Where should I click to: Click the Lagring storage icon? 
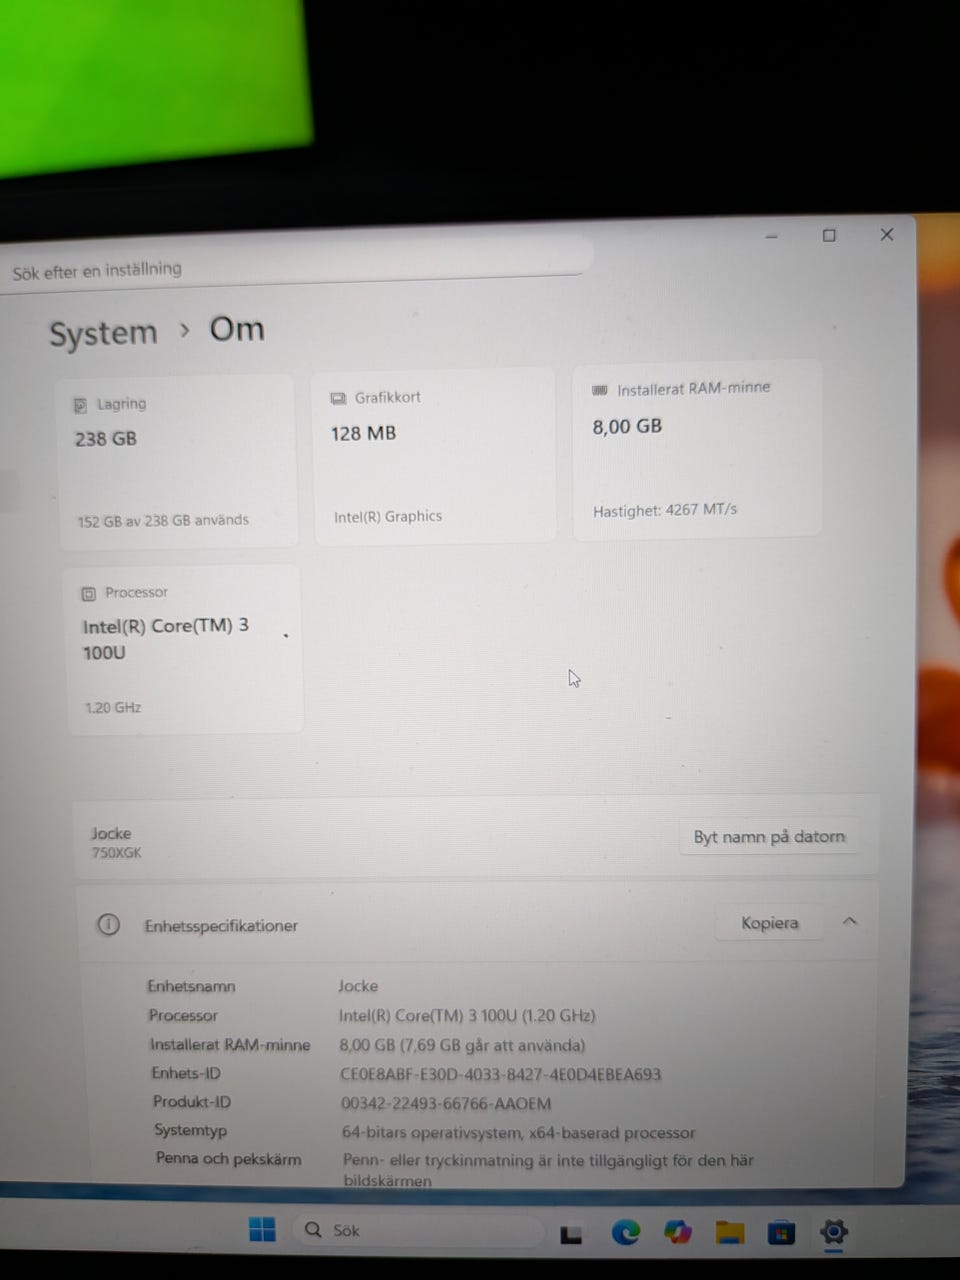pyautogui.click(x=80, y=405)
